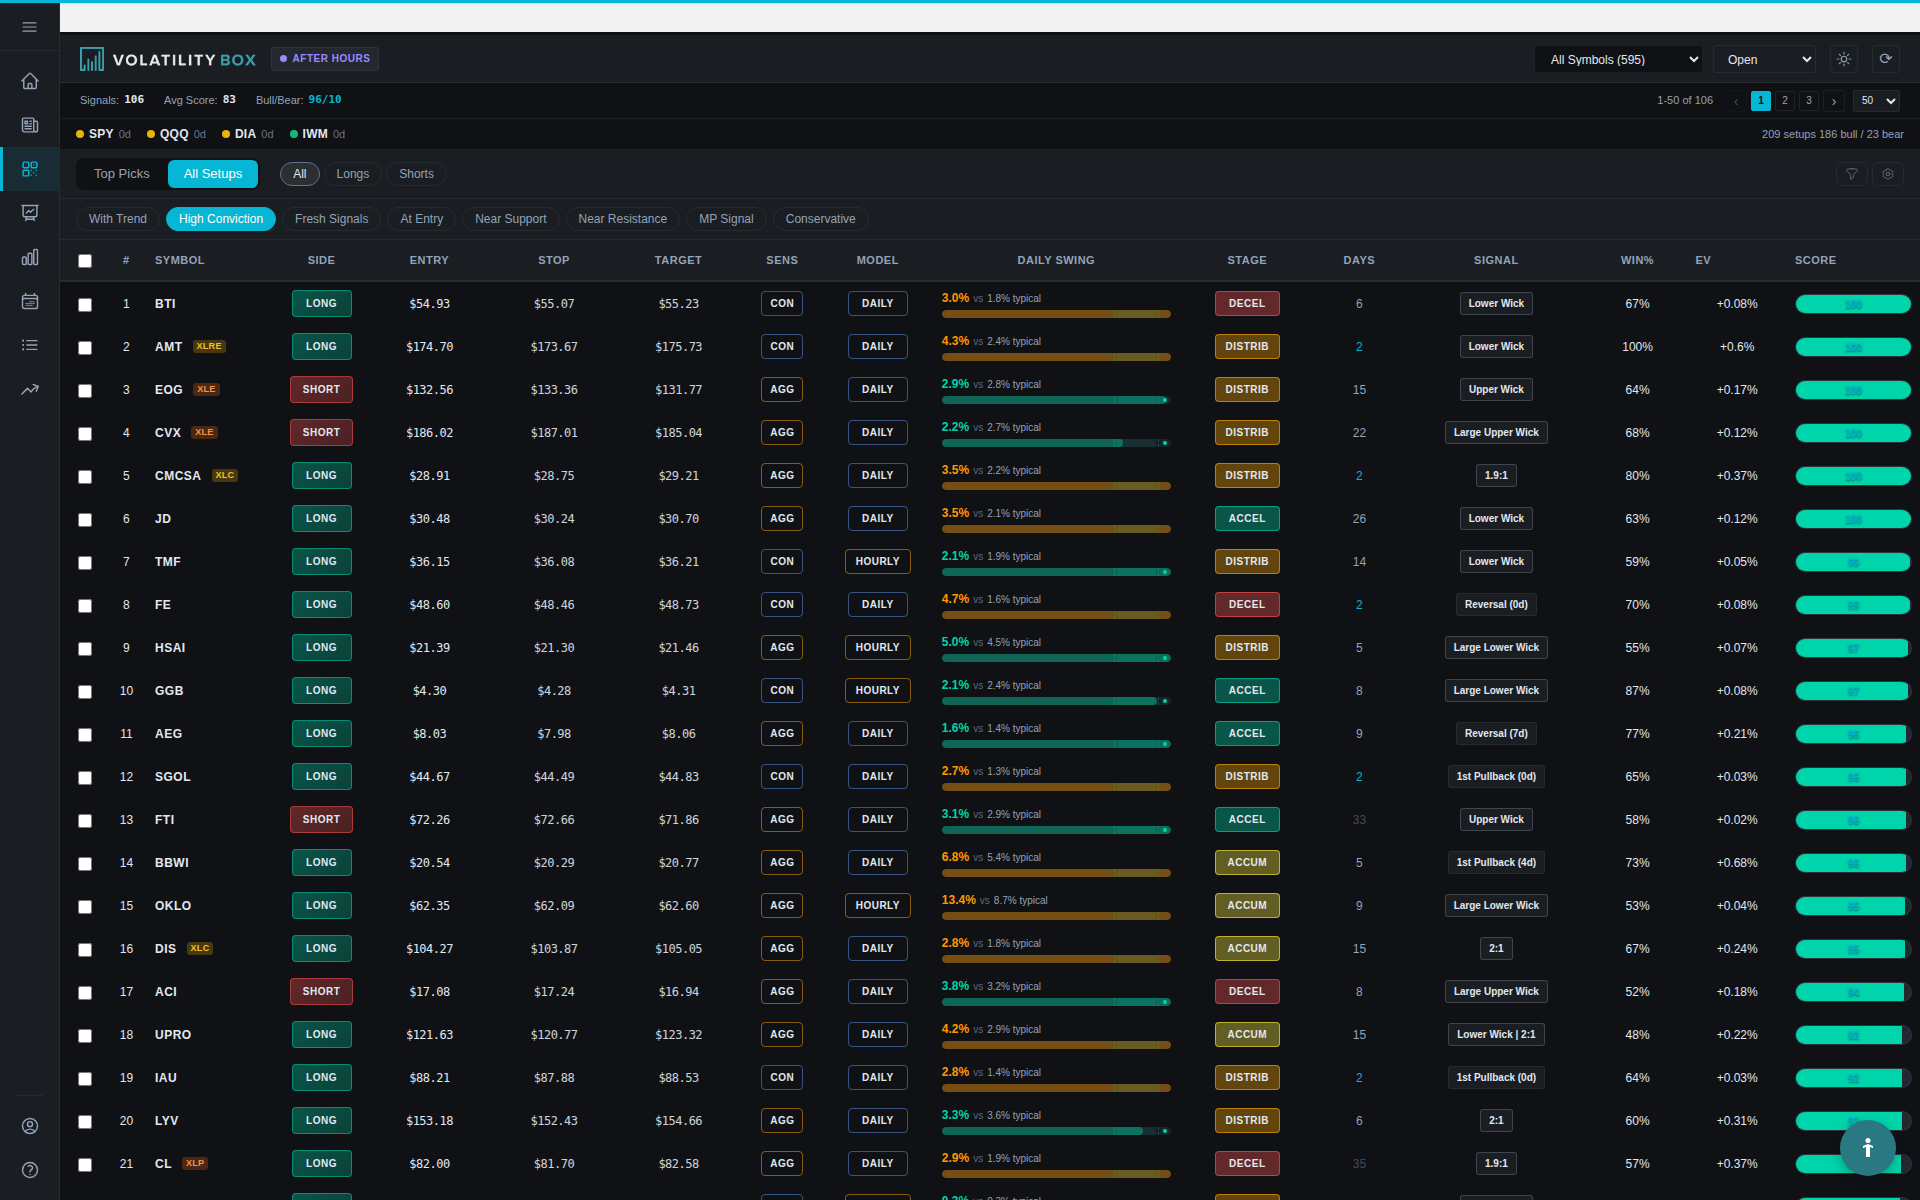Go to previous page arrow
Screen dimensions: 1920x1200
(1736, 101)
